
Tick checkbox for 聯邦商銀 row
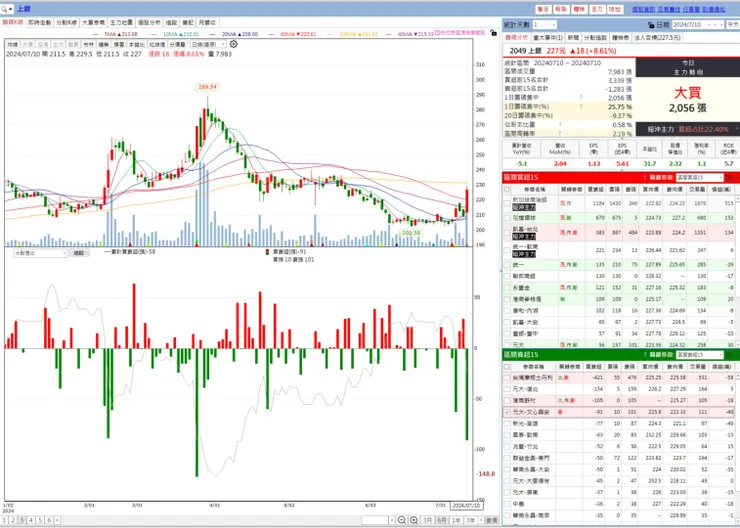tap(507, 276)
